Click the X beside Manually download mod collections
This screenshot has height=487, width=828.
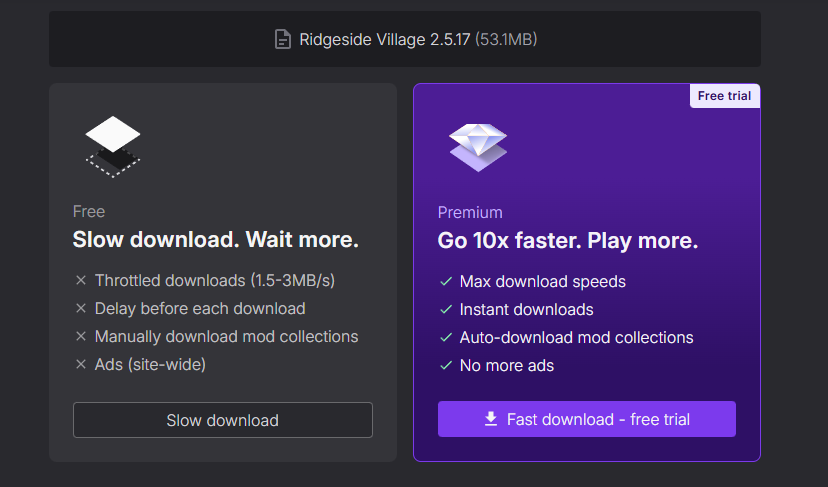click(x=81, y=337)
